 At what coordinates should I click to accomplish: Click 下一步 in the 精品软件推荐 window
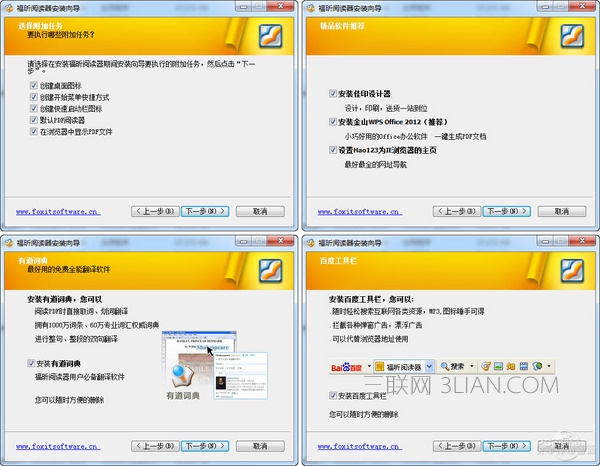[x=507, y=211]
